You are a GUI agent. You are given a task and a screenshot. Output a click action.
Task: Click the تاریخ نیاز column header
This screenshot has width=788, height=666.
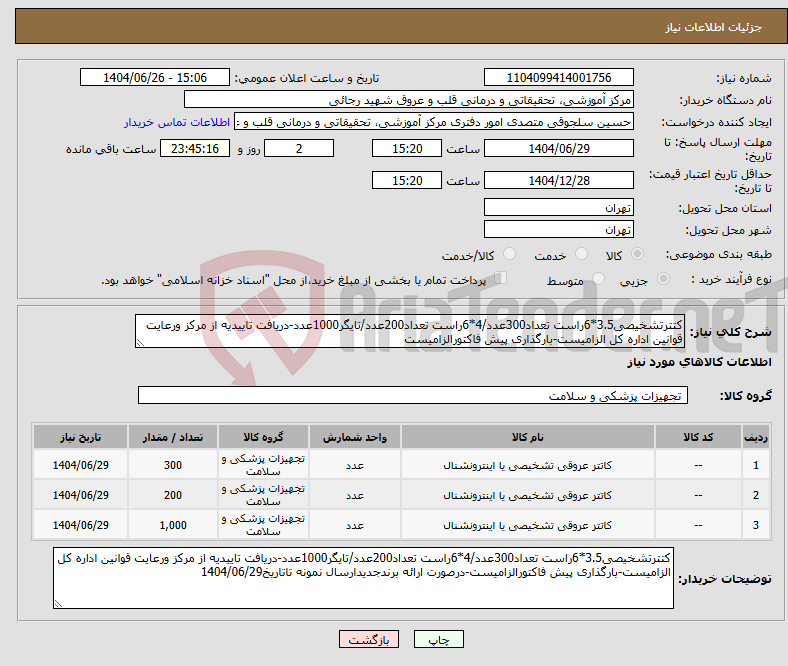coord(80,437)
